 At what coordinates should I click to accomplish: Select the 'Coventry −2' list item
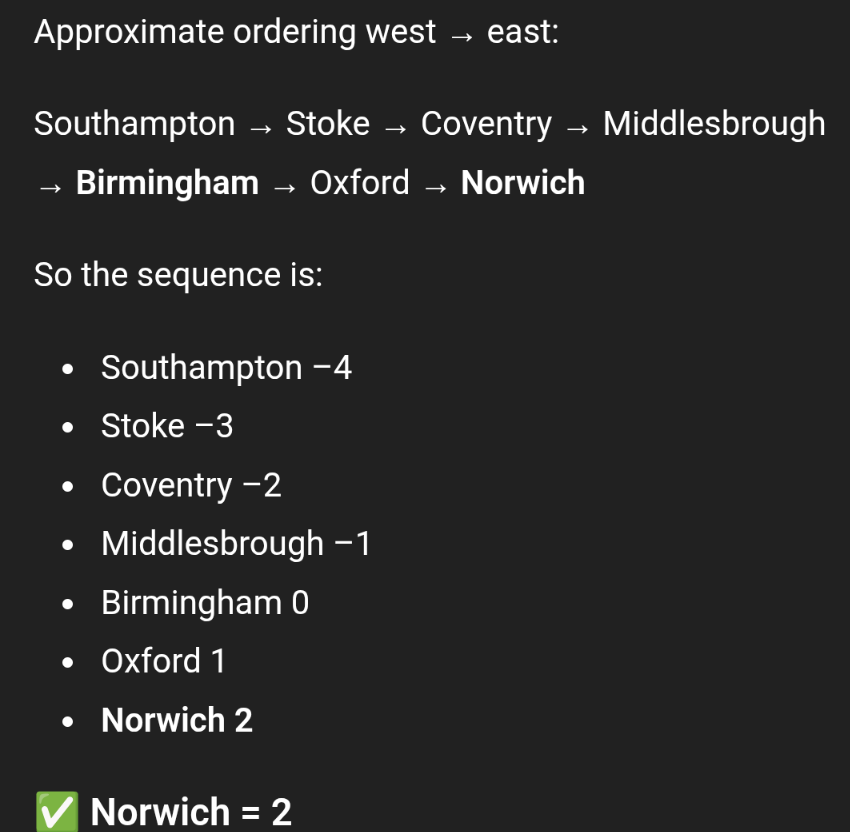191,485
